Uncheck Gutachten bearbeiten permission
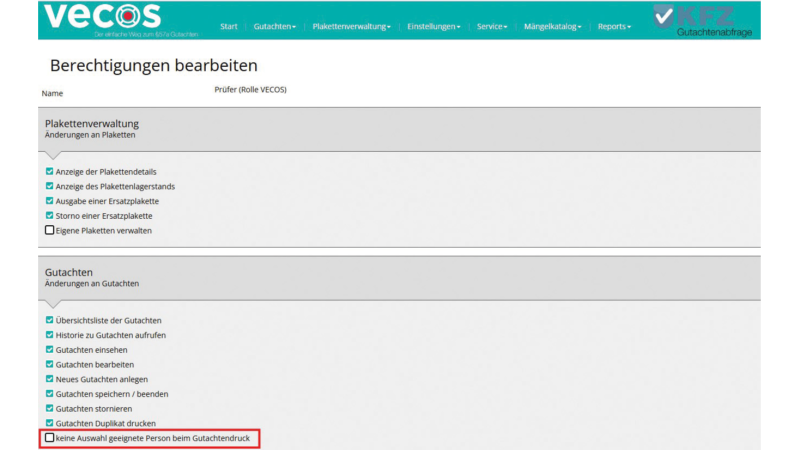The height and width of the screenshot is (450, 800). point(49,364)
